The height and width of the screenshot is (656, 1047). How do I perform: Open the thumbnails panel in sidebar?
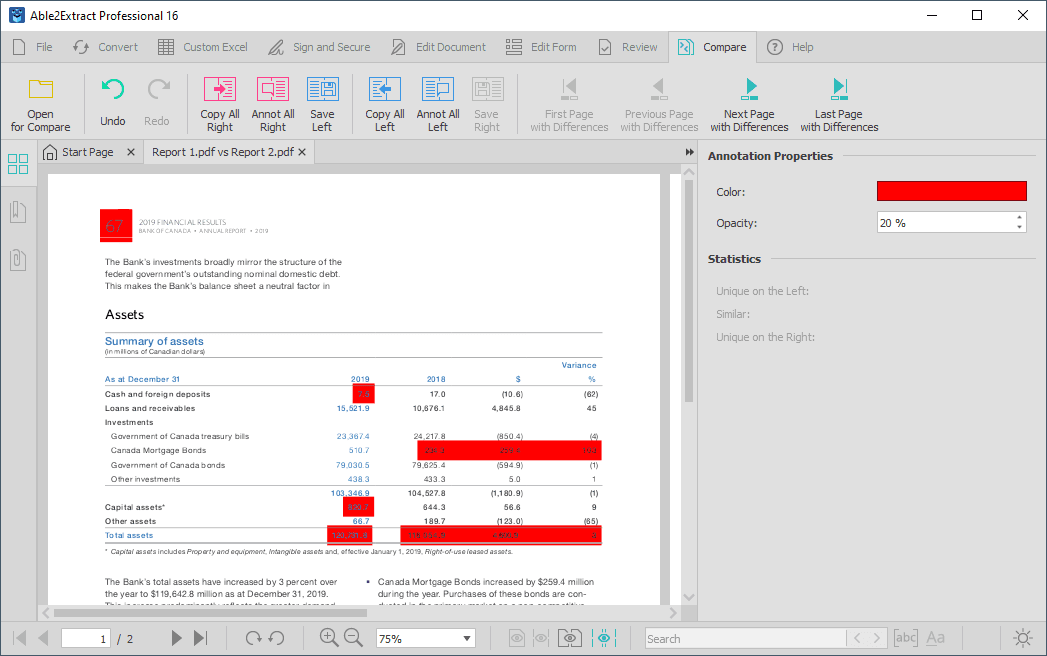point(18,164)
